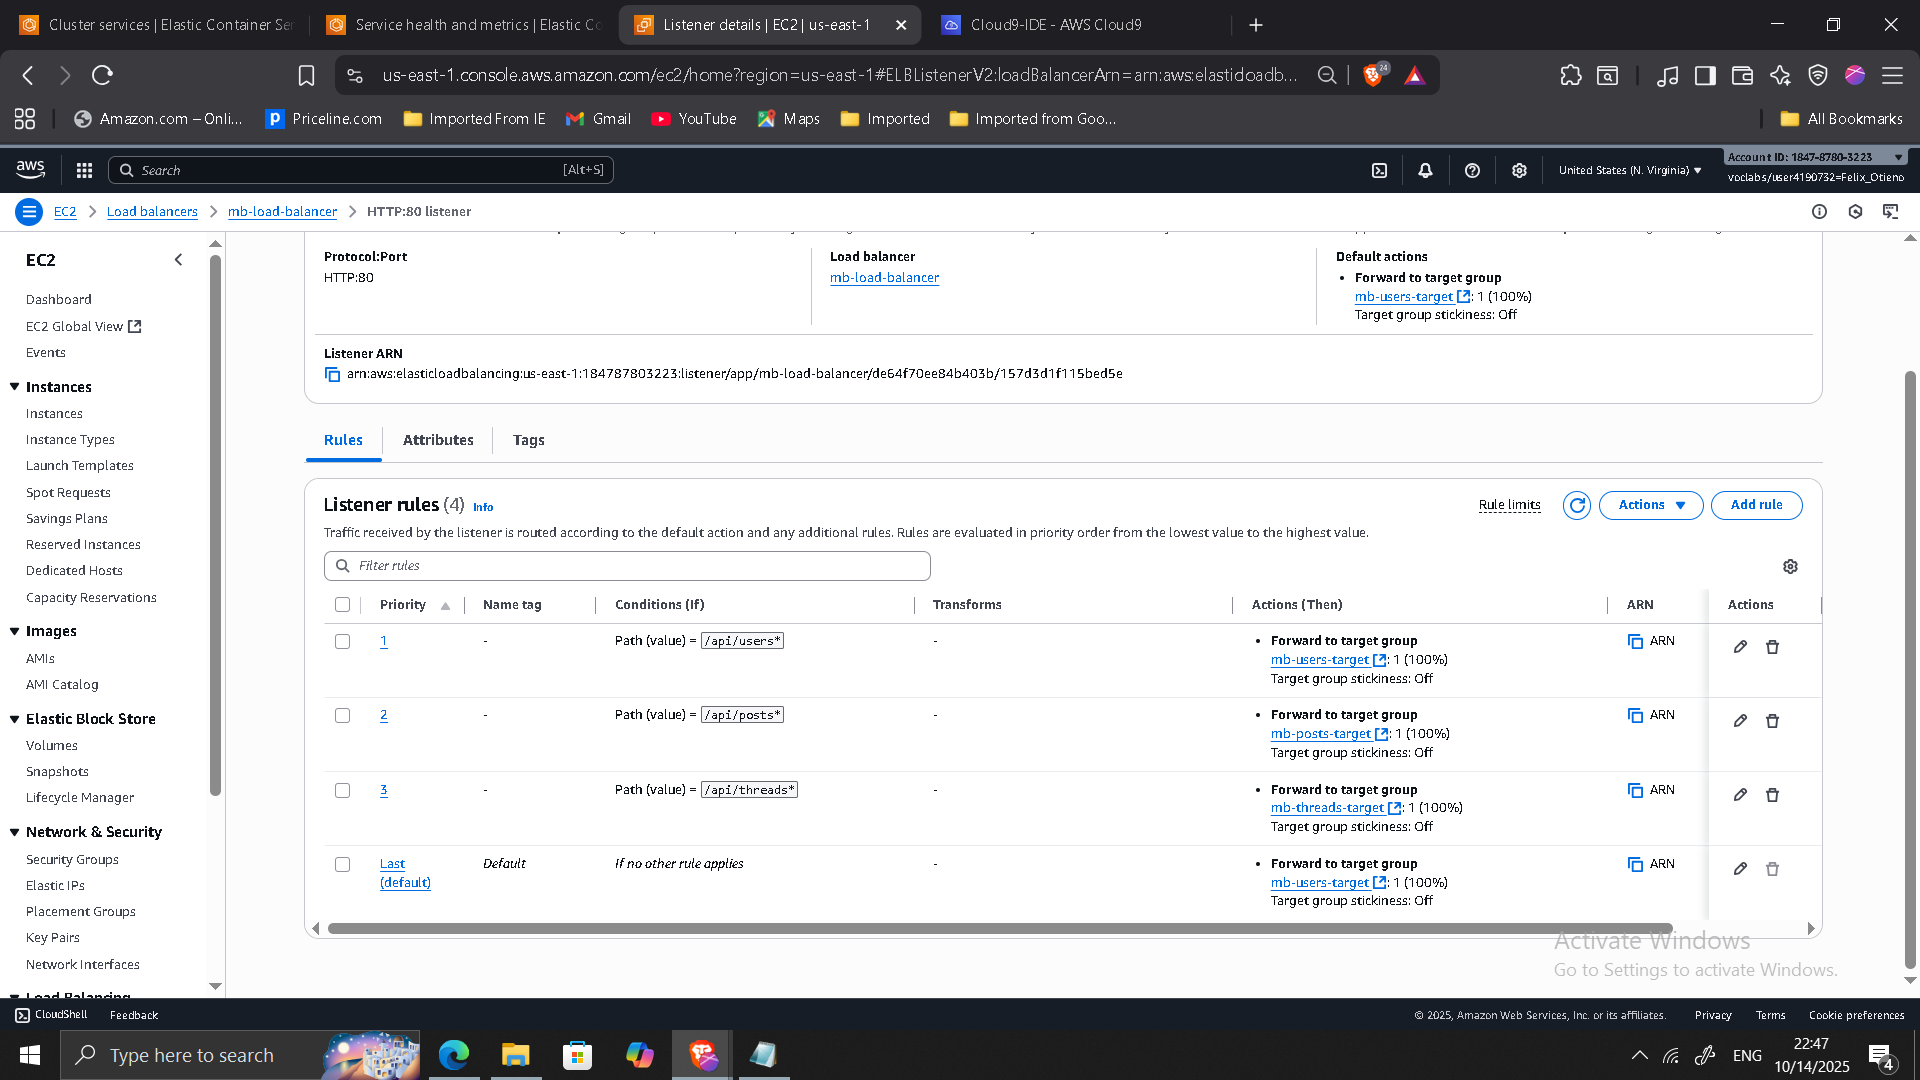
Task: Switch to the Attributes tab
Action: [x=438, y=440]
